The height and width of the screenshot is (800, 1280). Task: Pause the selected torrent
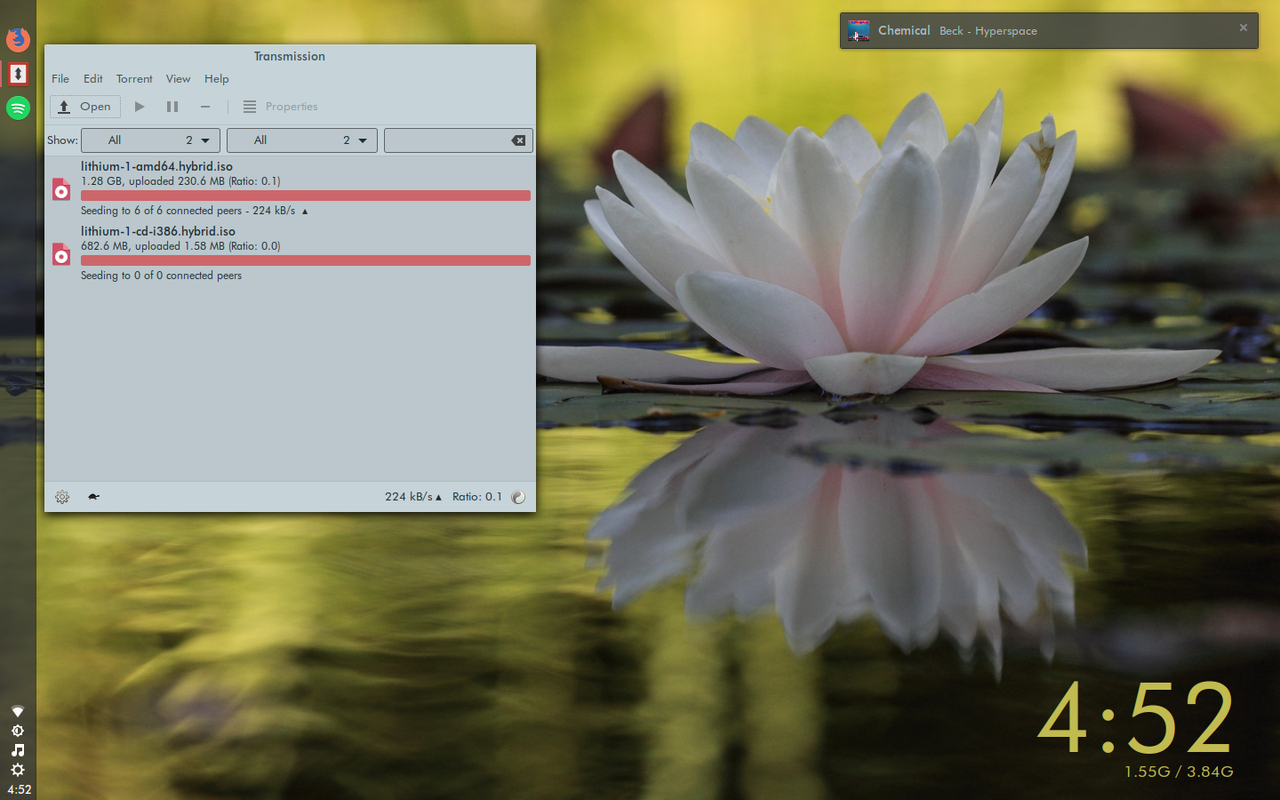click(172, 107)
